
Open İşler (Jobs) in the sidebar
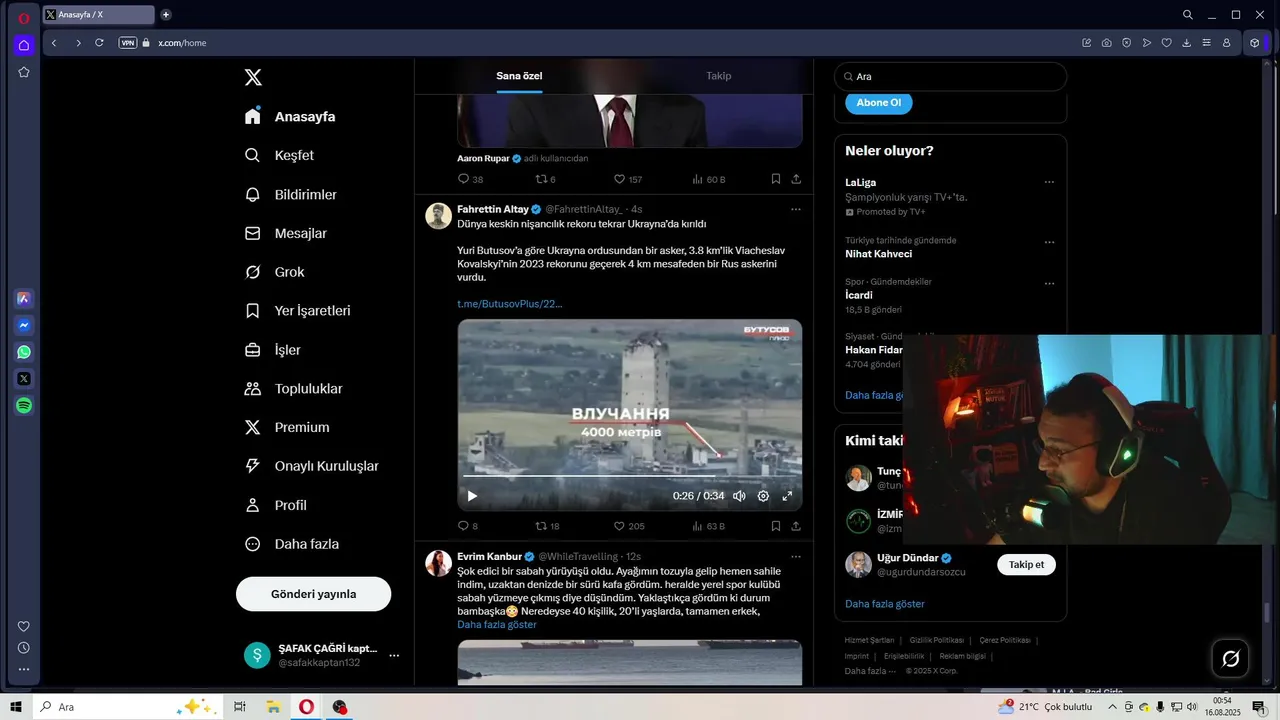pyautogui.click(x=272, y=350)
